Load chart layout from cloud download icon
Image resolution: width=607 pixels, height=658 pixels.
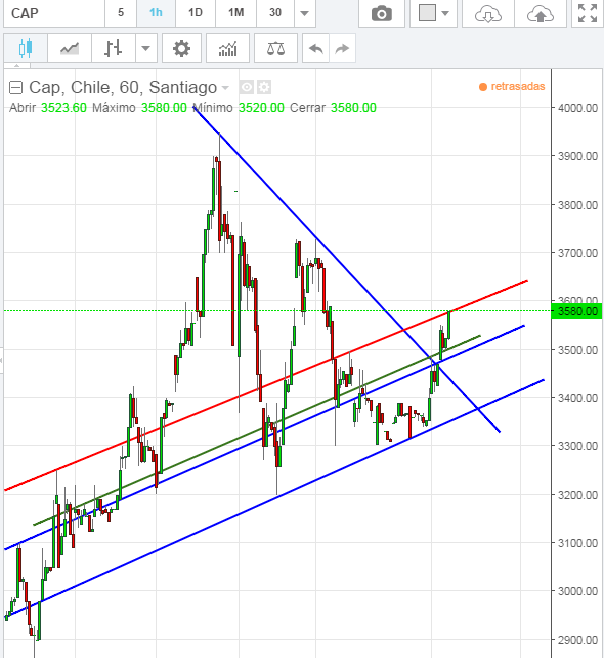pos(488,13)
